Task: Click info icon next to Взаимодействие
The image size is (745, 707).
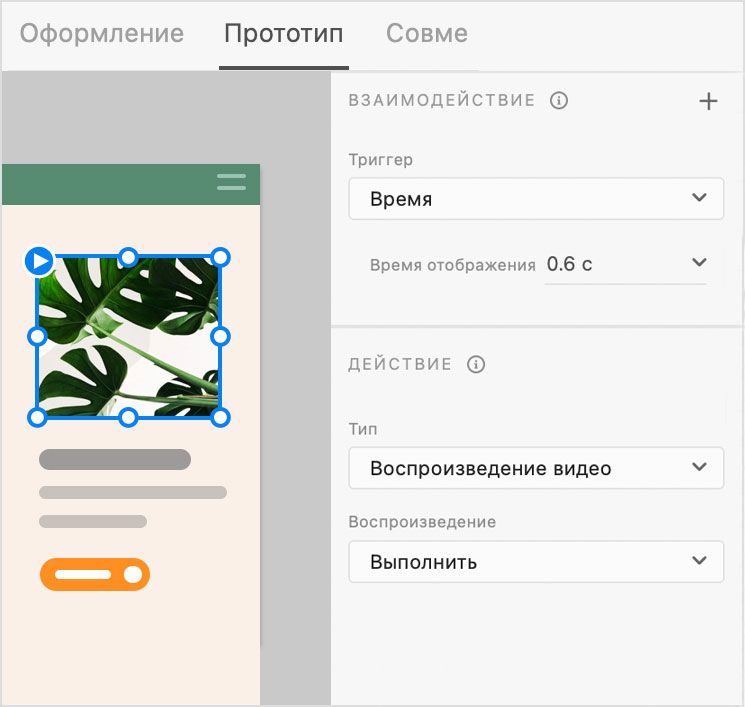Action: coord(559,100)
